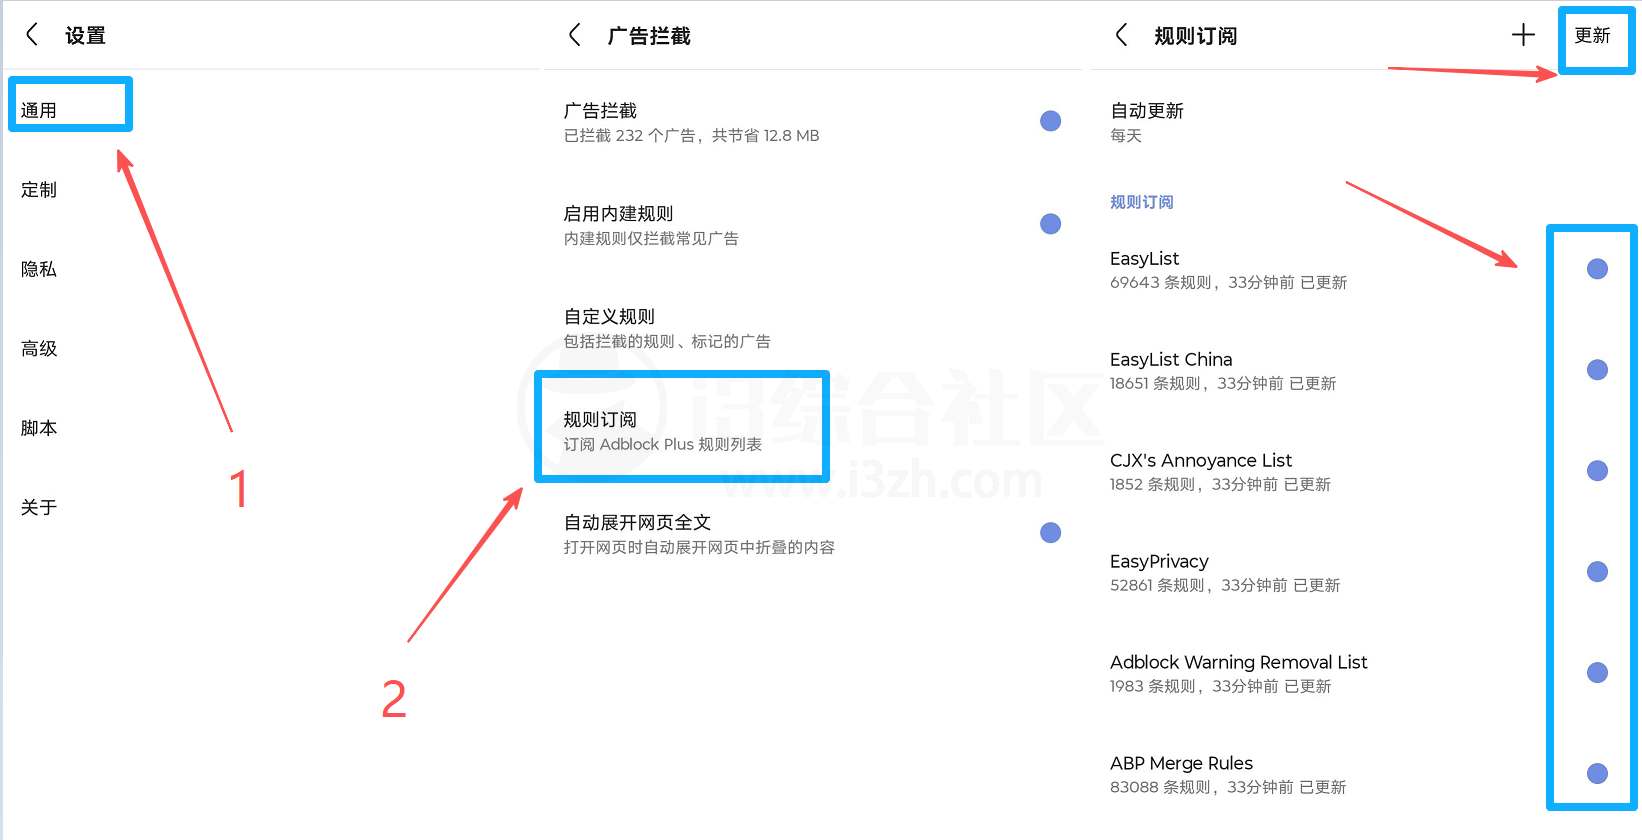Disable the 启用内建规则 toggle
1642x840 pixels.
pyautogui.click(x=1050, y=224)
